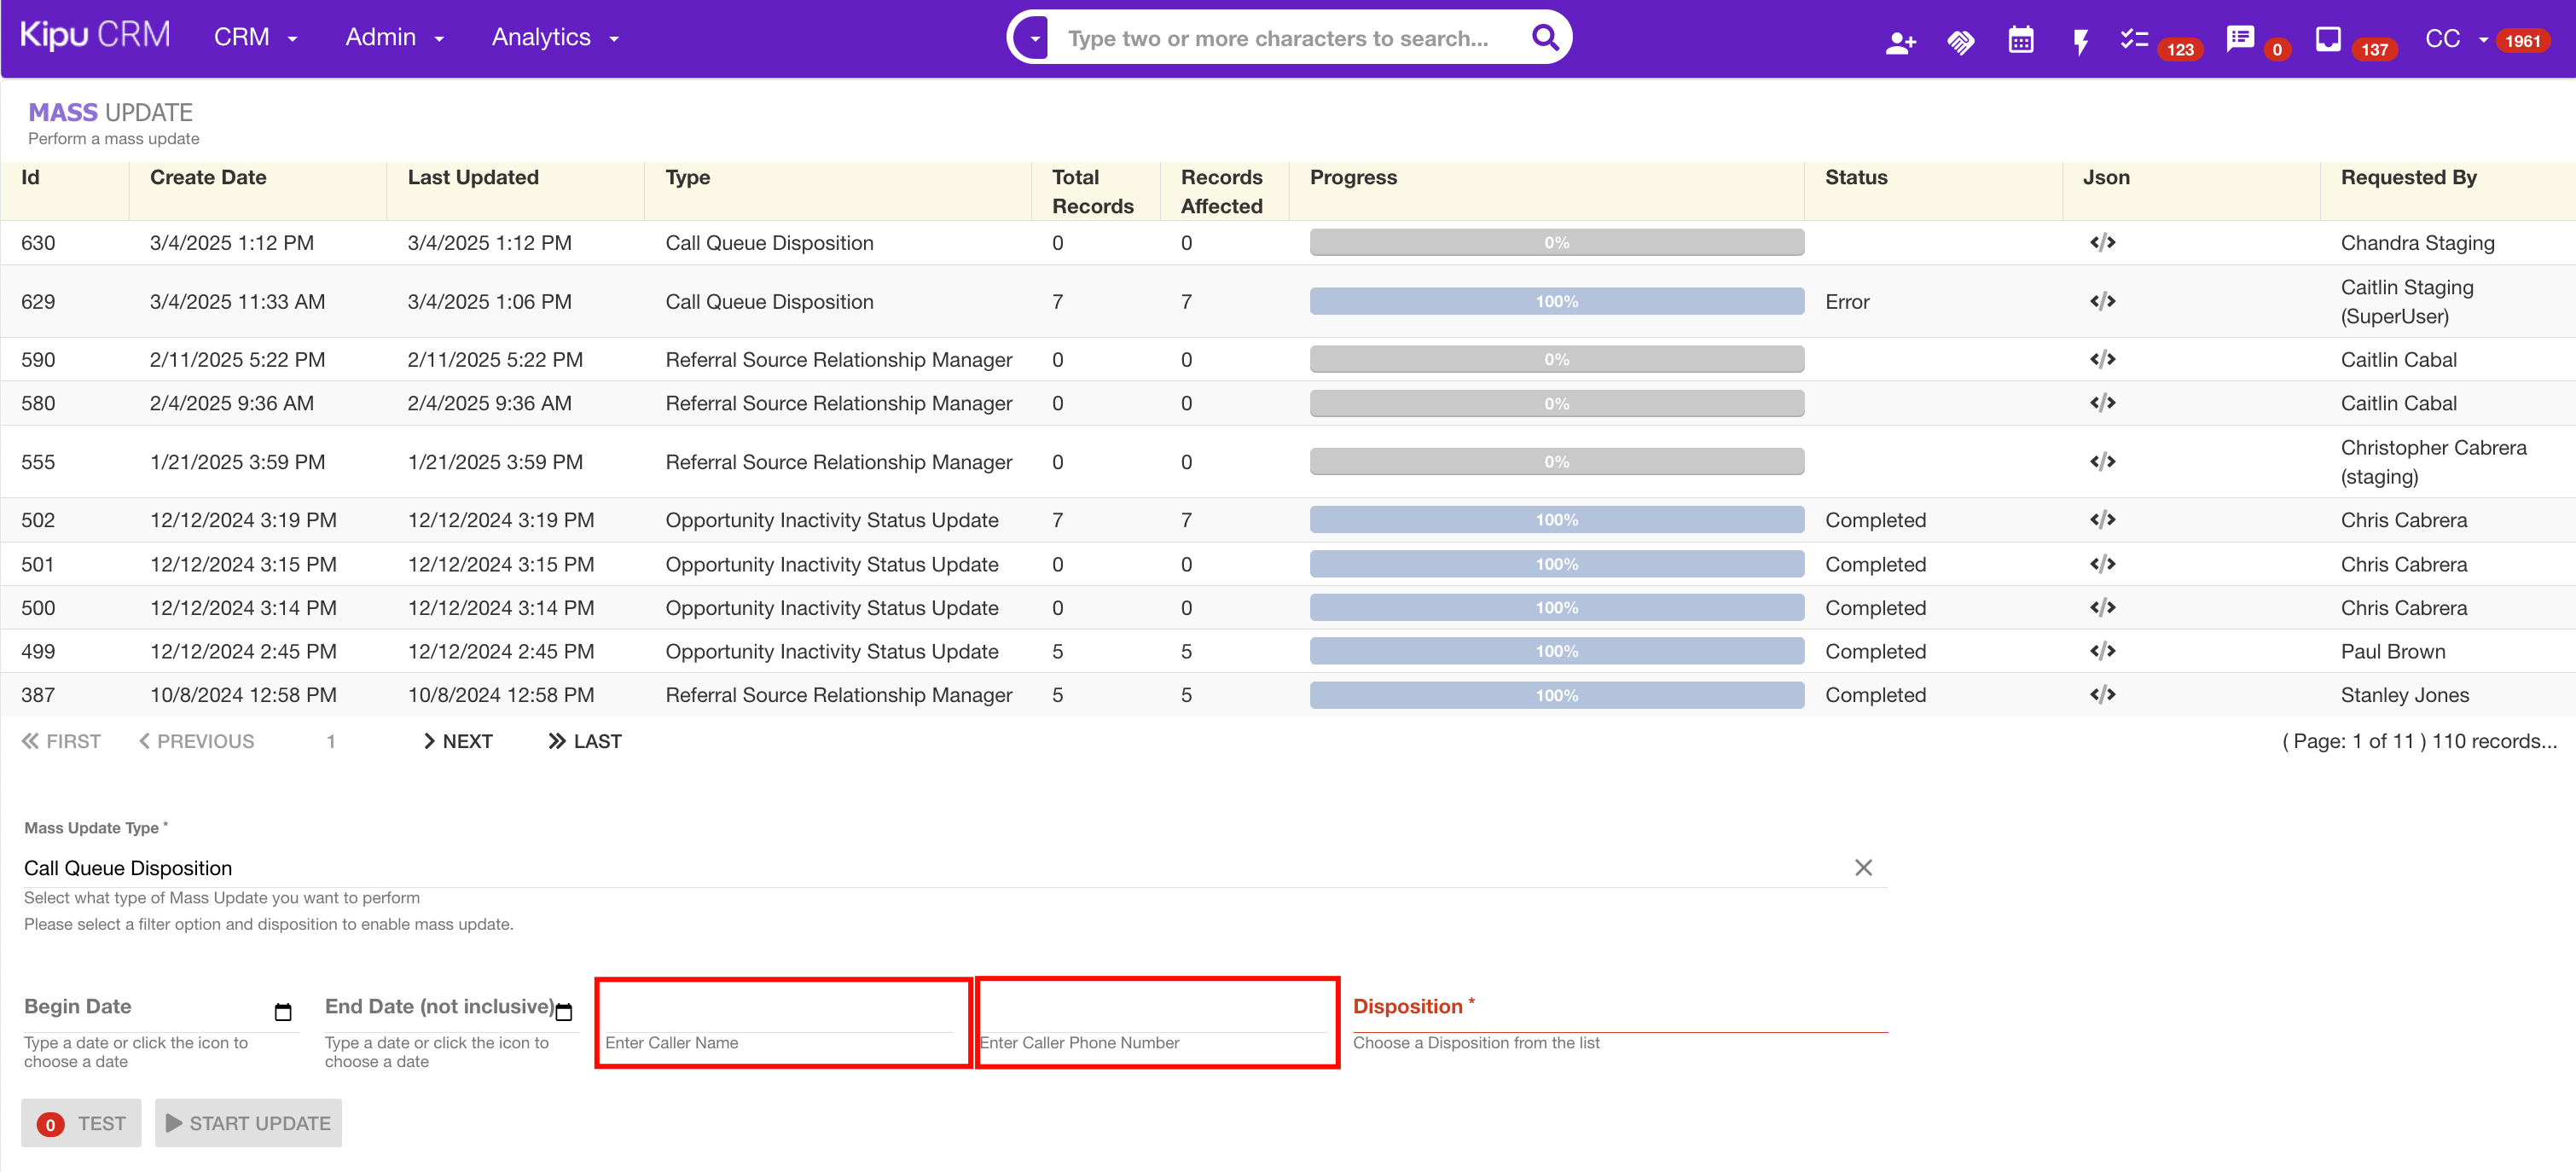Click the FIRST page button
This screenshot has width=2576, height=1172.
point(61,741)
